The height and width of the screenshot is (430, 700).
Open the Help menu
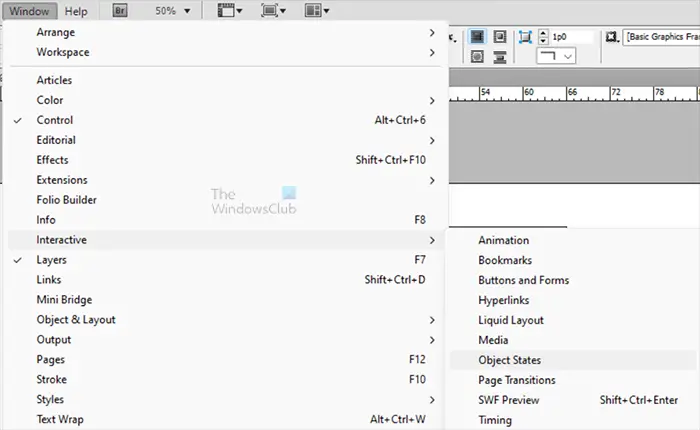click(76, 11)
